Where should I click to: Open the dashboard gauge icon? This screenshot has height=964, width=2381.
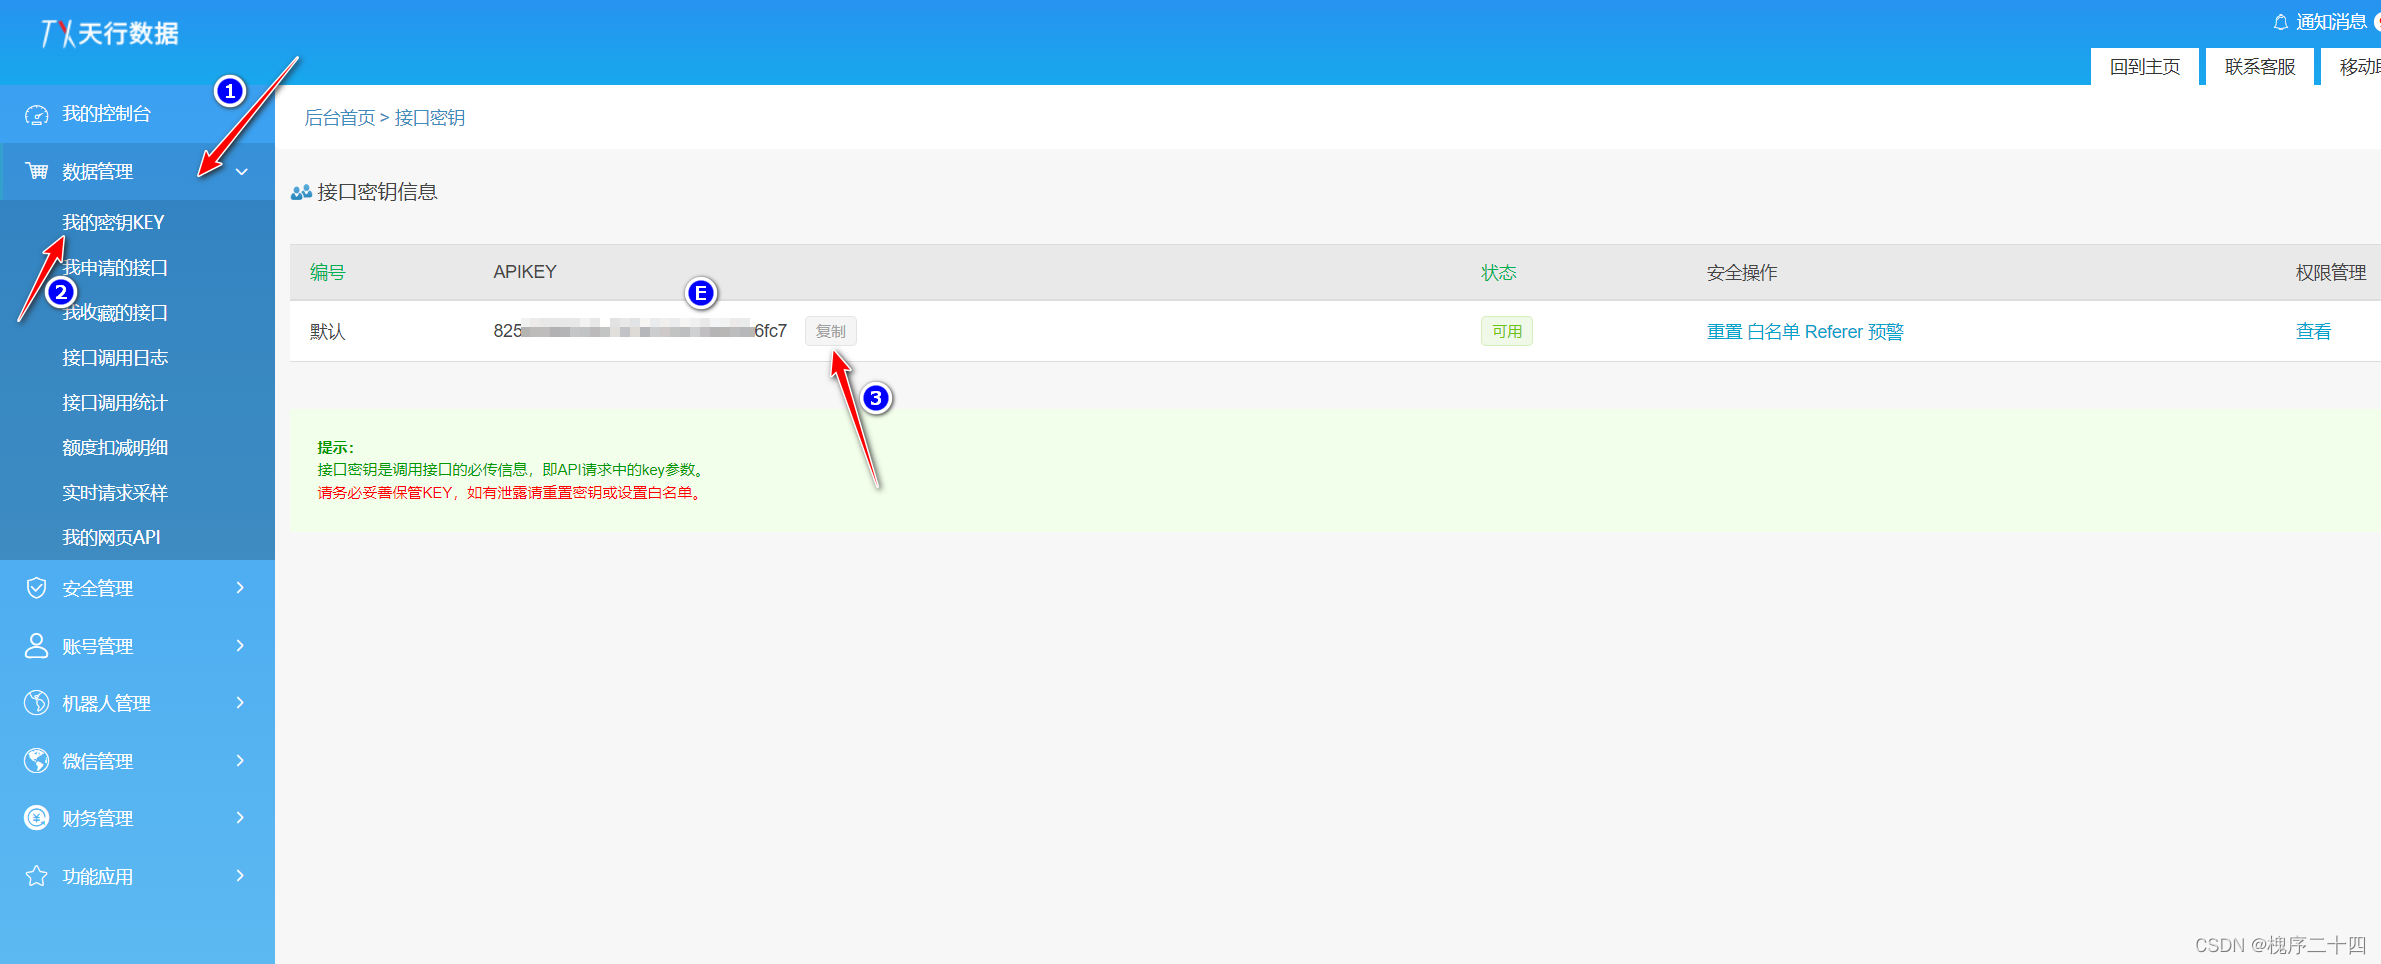pyautogui.click(x=36, y=115)
